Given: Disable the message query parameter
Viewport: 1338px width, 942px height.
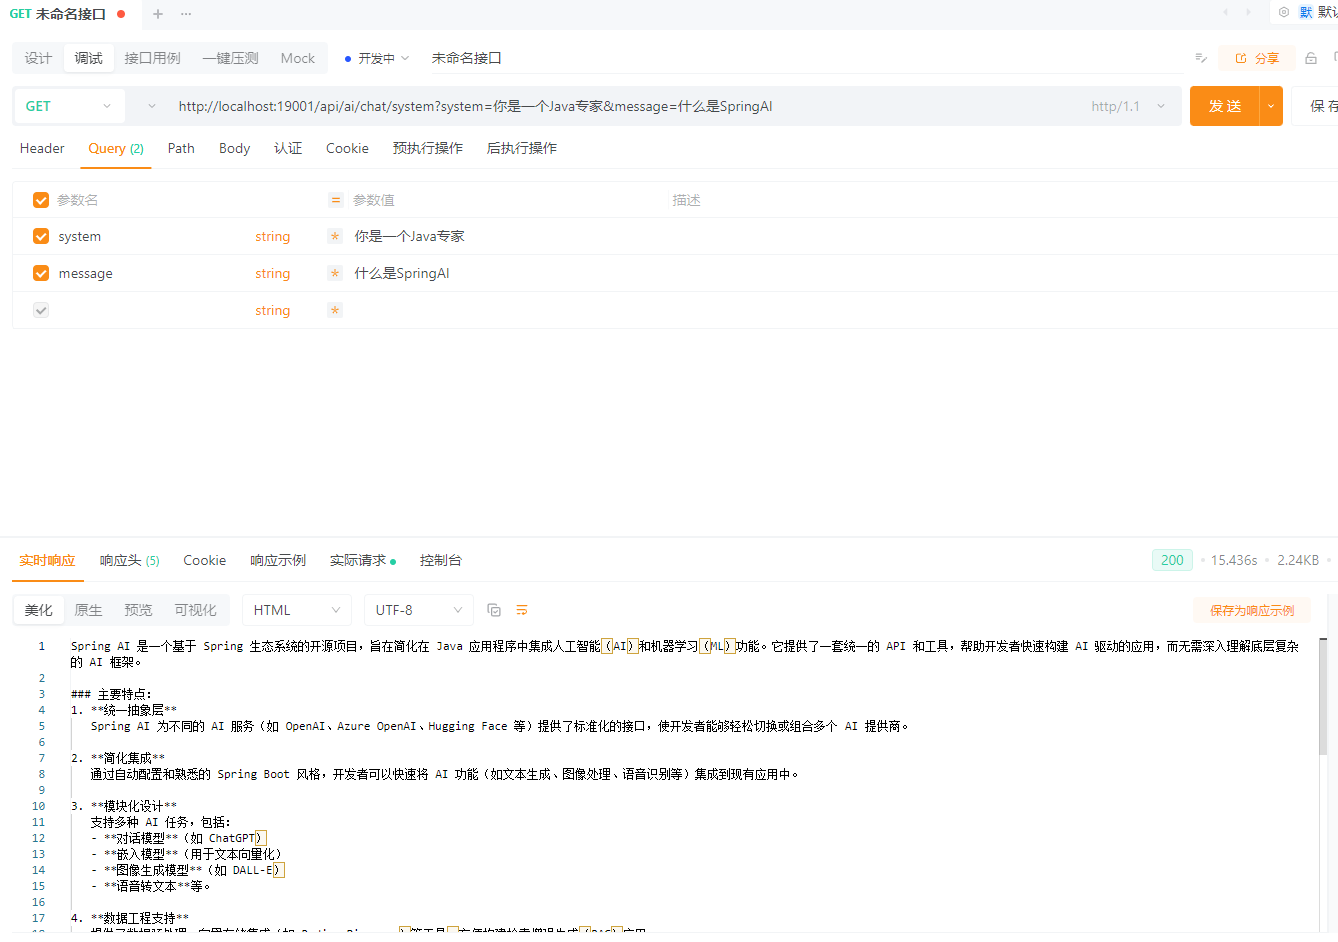Looking at the screenshot, I should point(40,273).
